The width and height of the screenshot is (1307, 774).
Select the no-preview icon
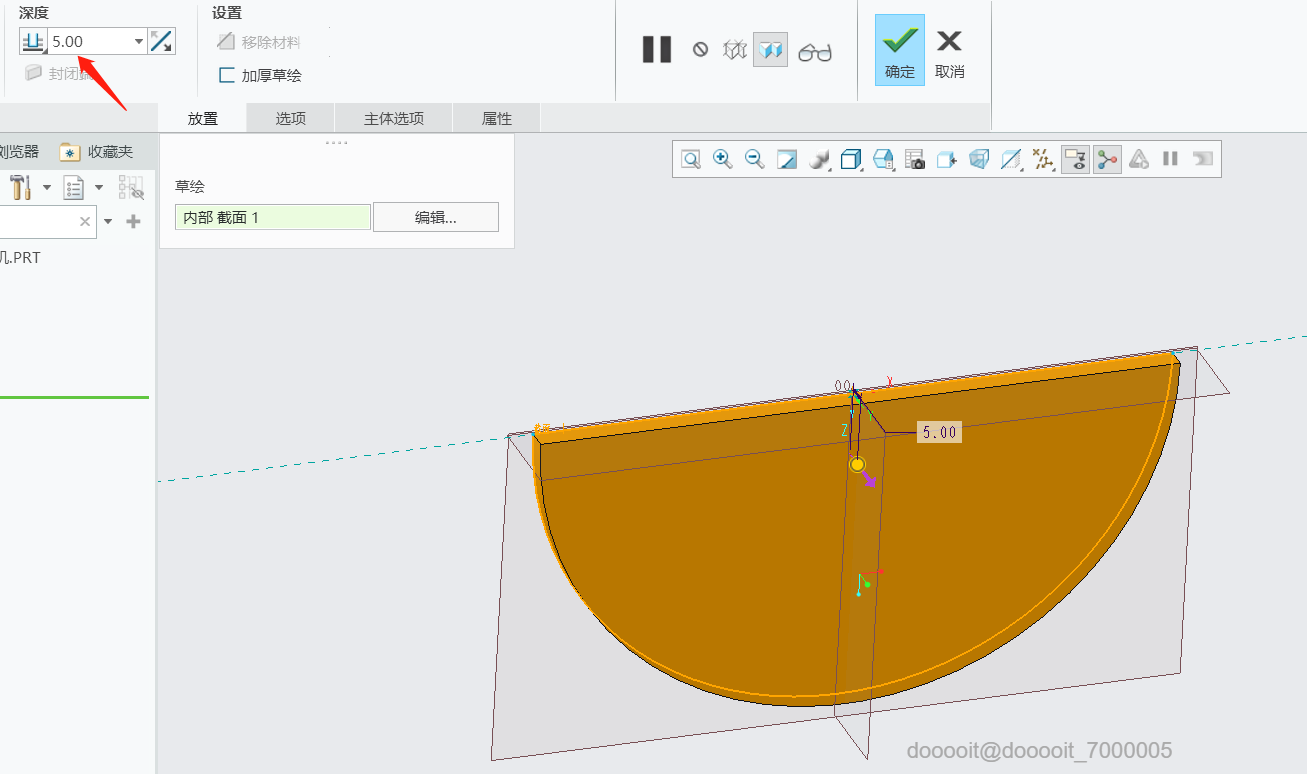coord(700,49)
